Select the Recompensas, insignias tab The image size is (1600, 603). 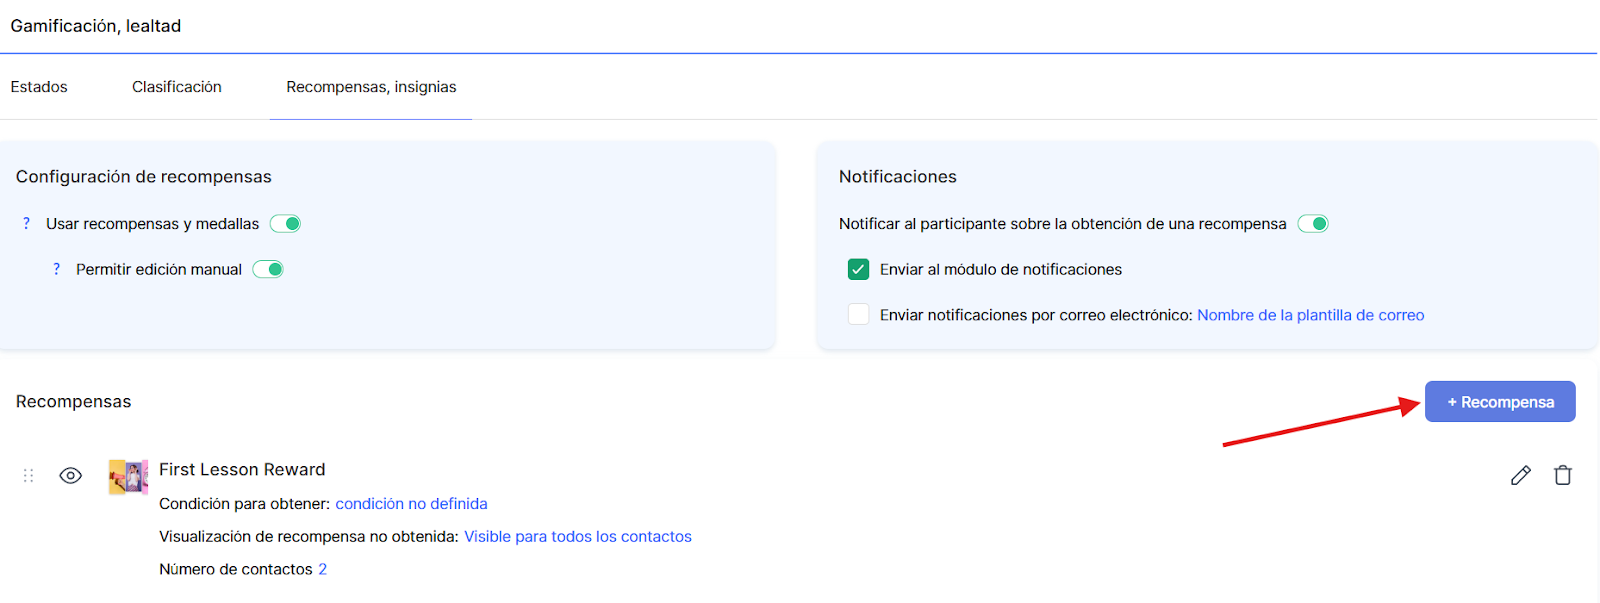[371, 87]
